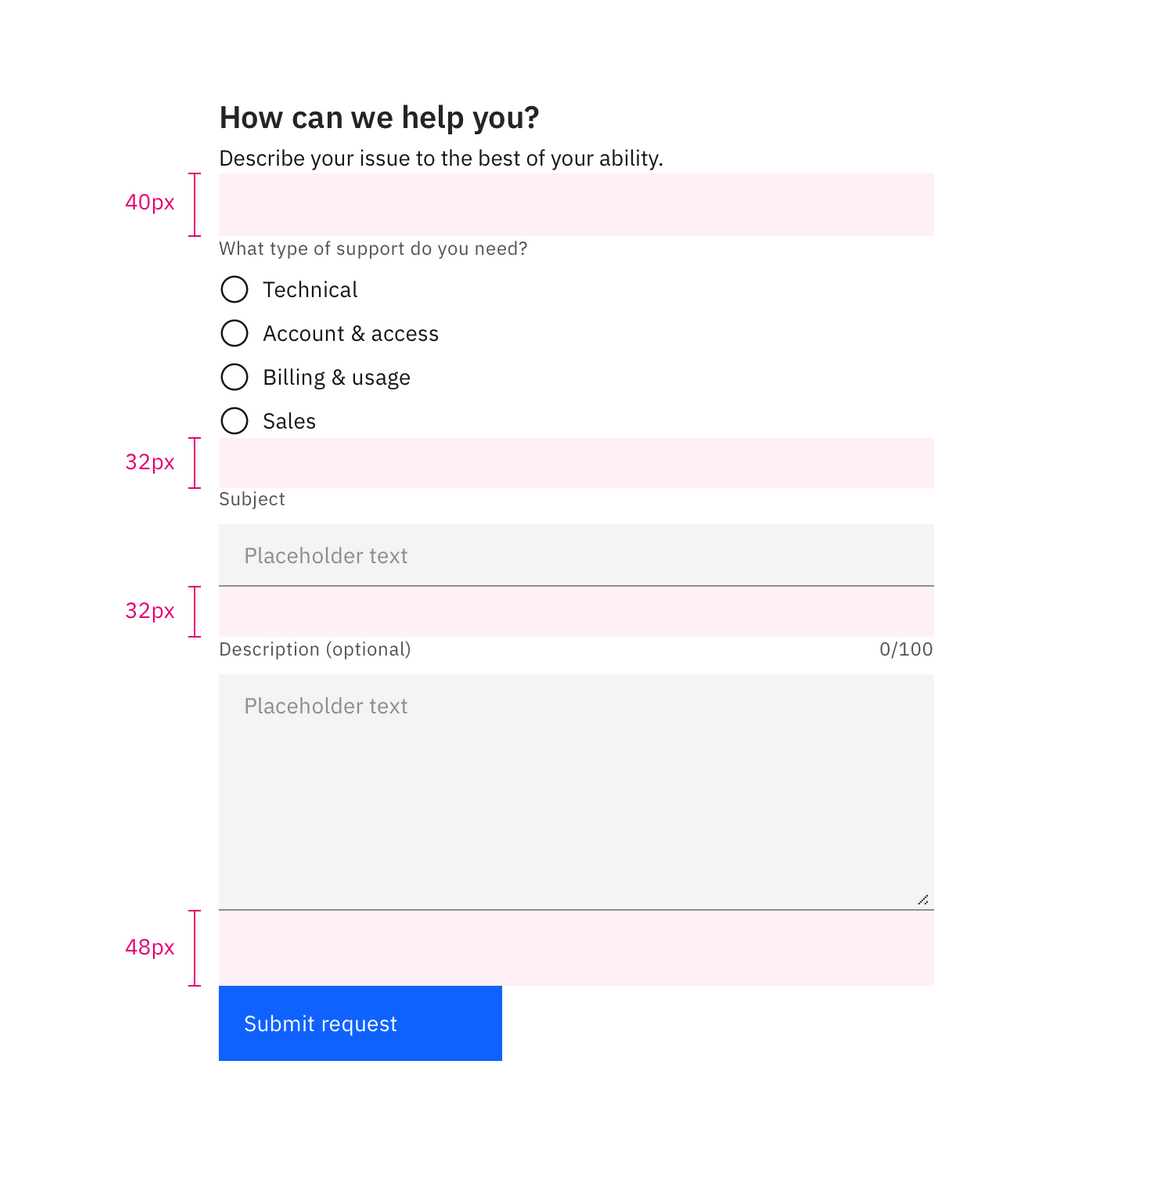1152x1177 pixels.
Task: Click the 0/100 character counter
Action: [906, 649]
